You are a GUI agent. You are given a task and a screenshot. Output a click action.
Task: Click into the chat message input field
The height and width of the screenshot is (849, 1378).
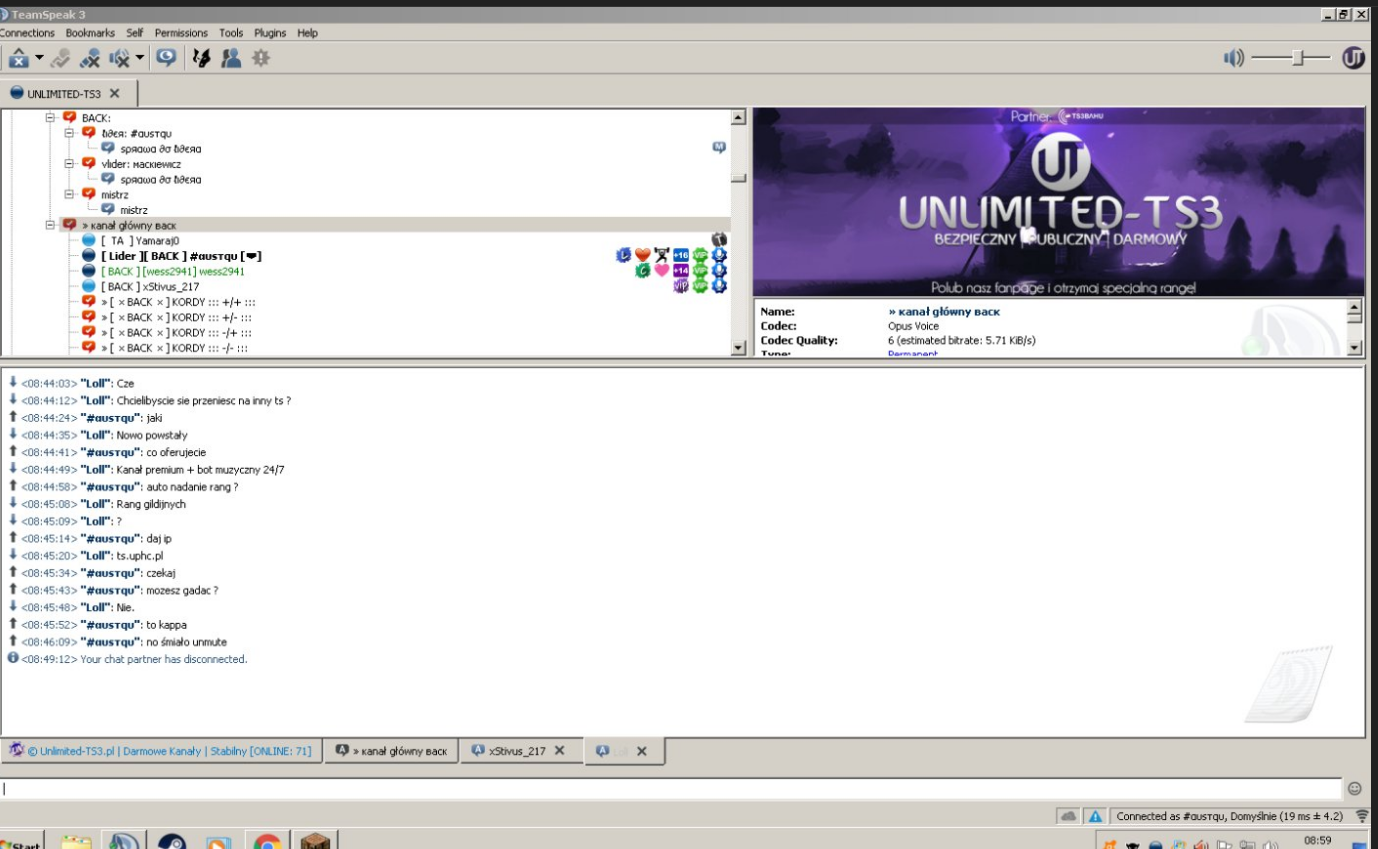point(670,788)
